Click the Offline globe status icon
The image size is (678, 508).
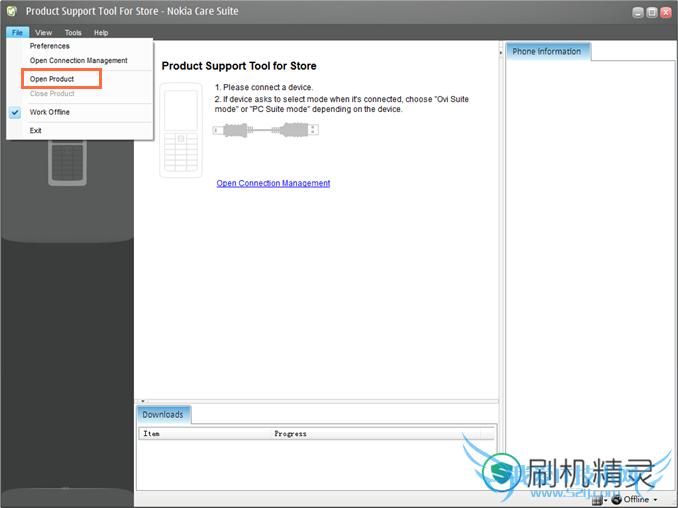click(x=617, y=499)
